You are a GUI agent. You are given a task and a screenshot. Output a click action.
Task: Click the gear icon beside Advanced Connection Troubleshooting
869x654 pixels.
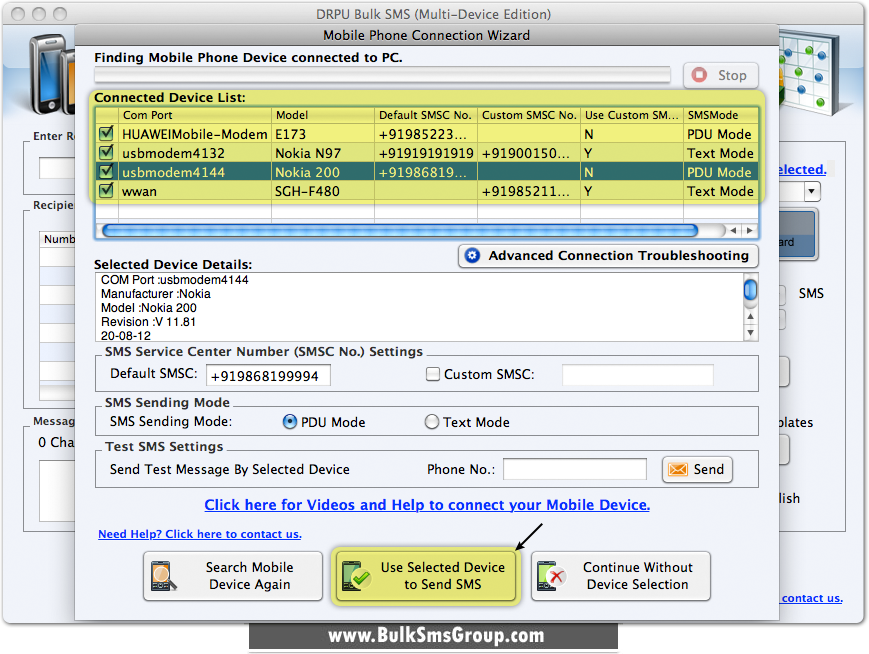[x=471, y=255]
